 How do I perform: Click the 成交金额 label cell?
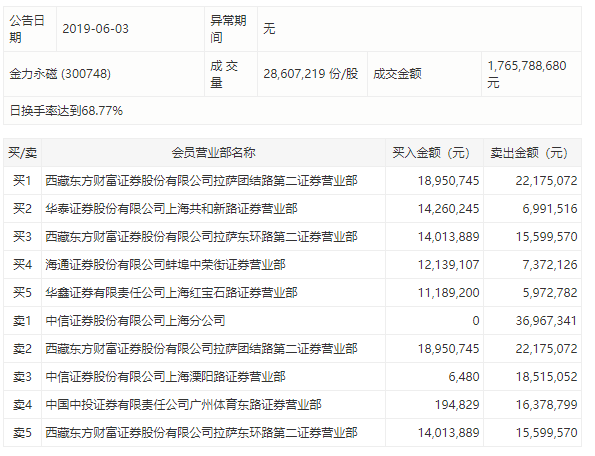coord(424,74)
